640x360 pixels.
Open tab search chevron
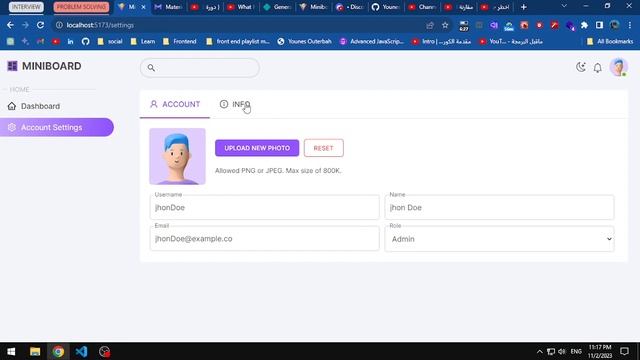(x=564, y=6)
